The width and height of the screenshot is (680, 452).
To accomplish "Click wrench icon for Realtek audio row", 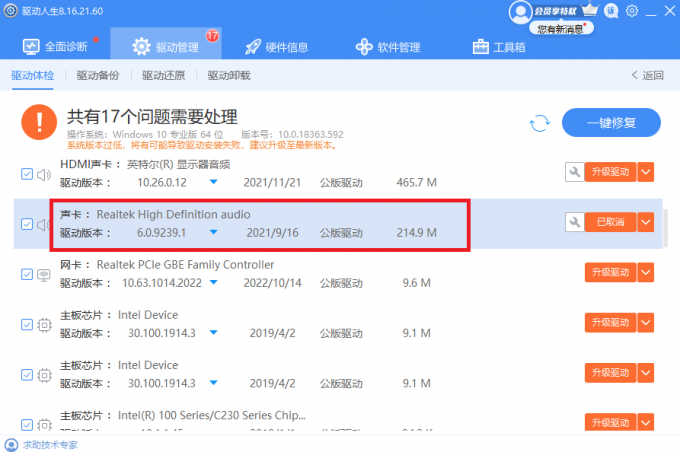I will [573, 222].
